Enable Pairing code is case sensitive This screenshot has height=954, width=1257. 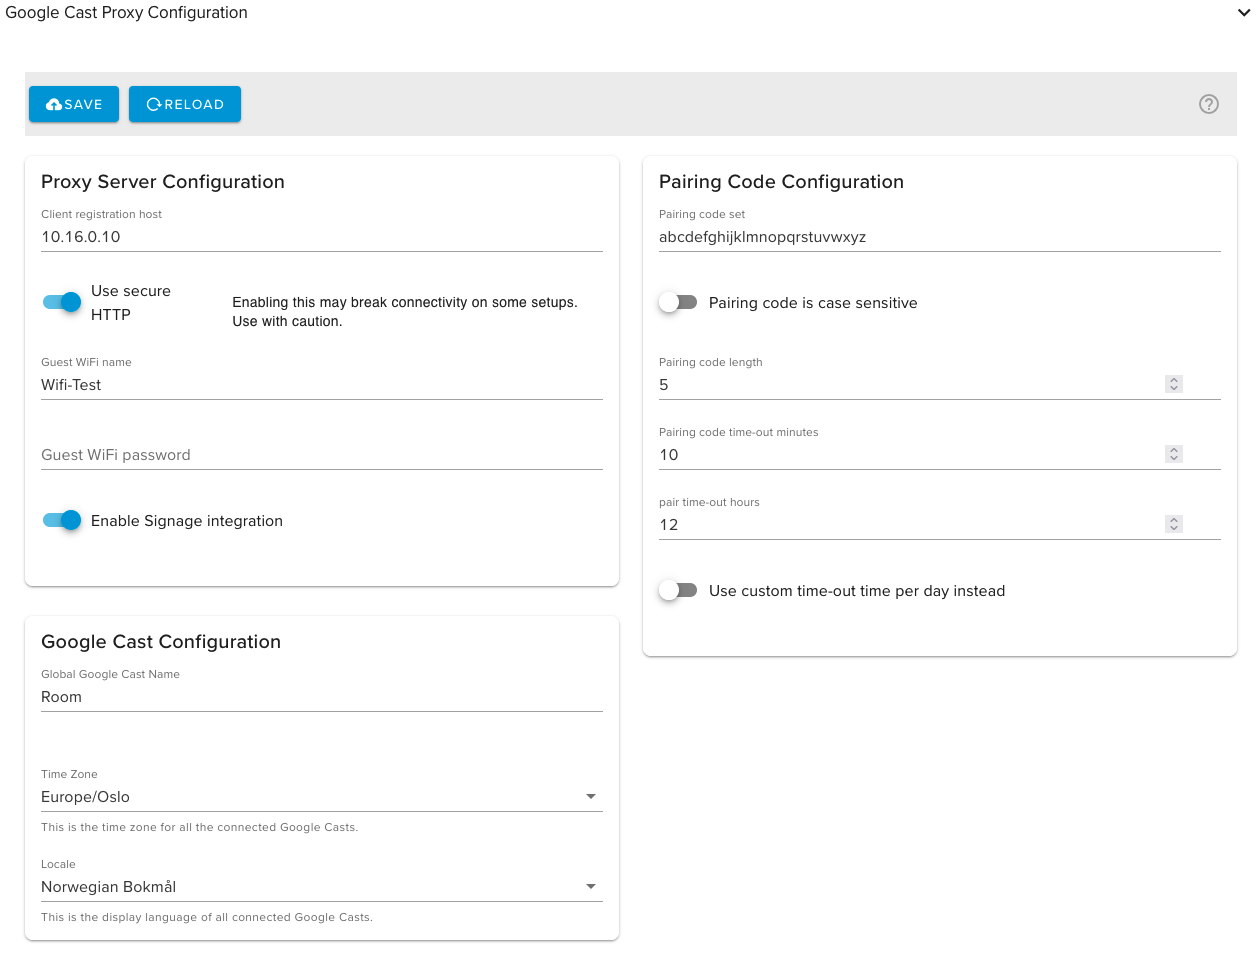click(678, 302)
